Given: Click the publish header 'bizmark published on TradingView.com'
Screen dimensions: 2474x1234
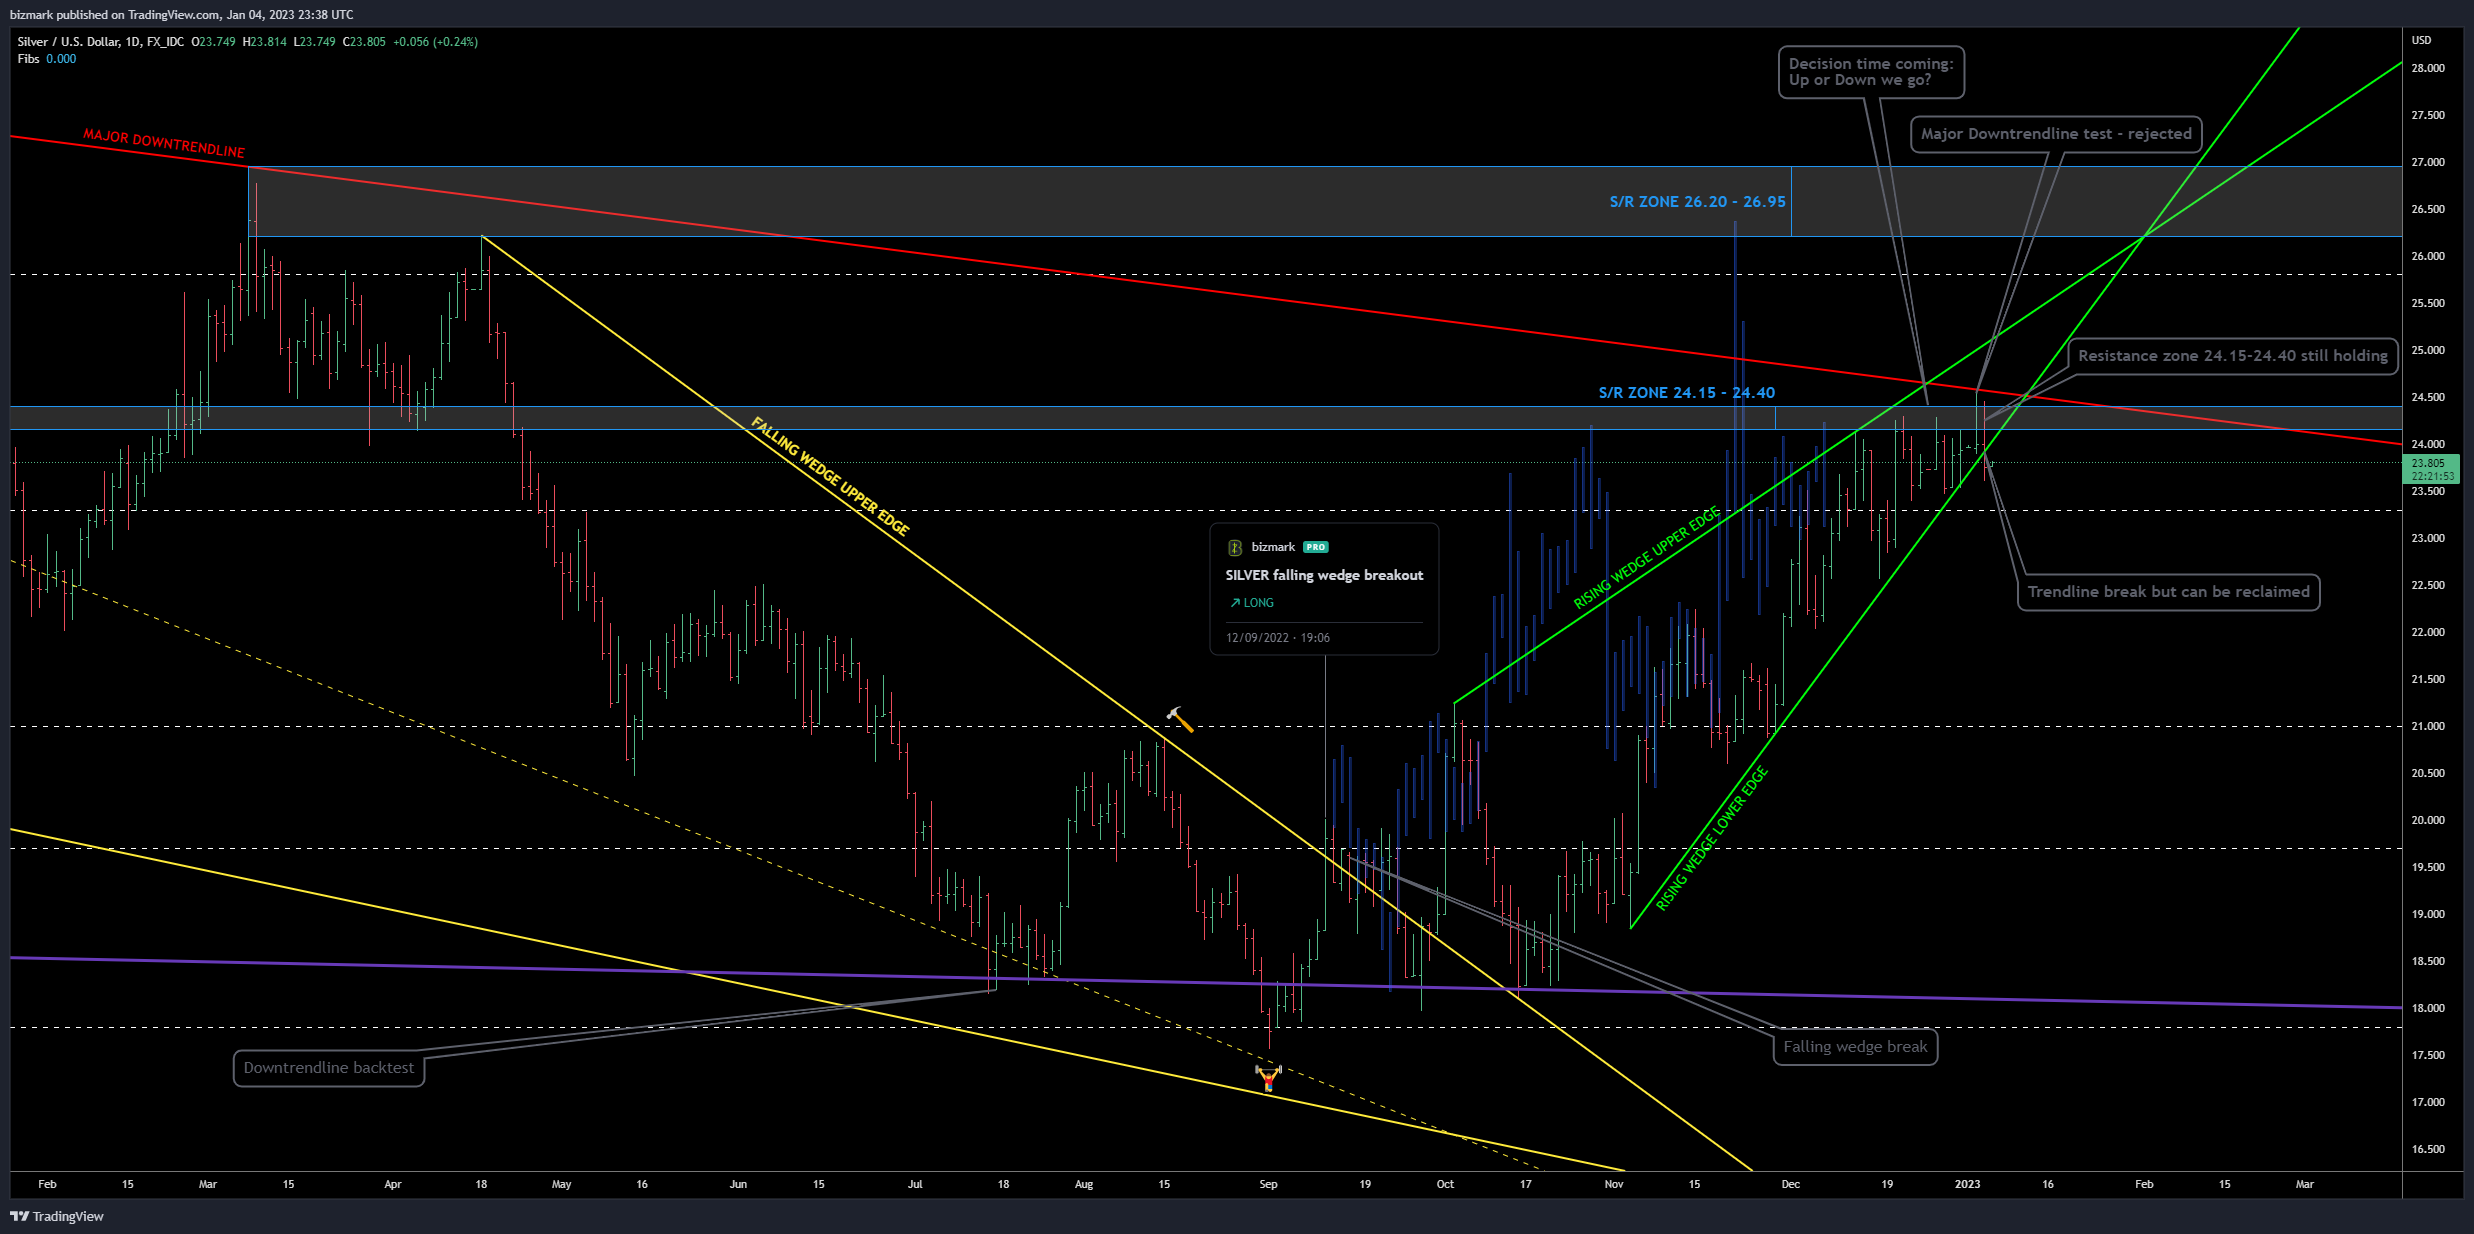Looking at the screenshot, I should 115,15.
